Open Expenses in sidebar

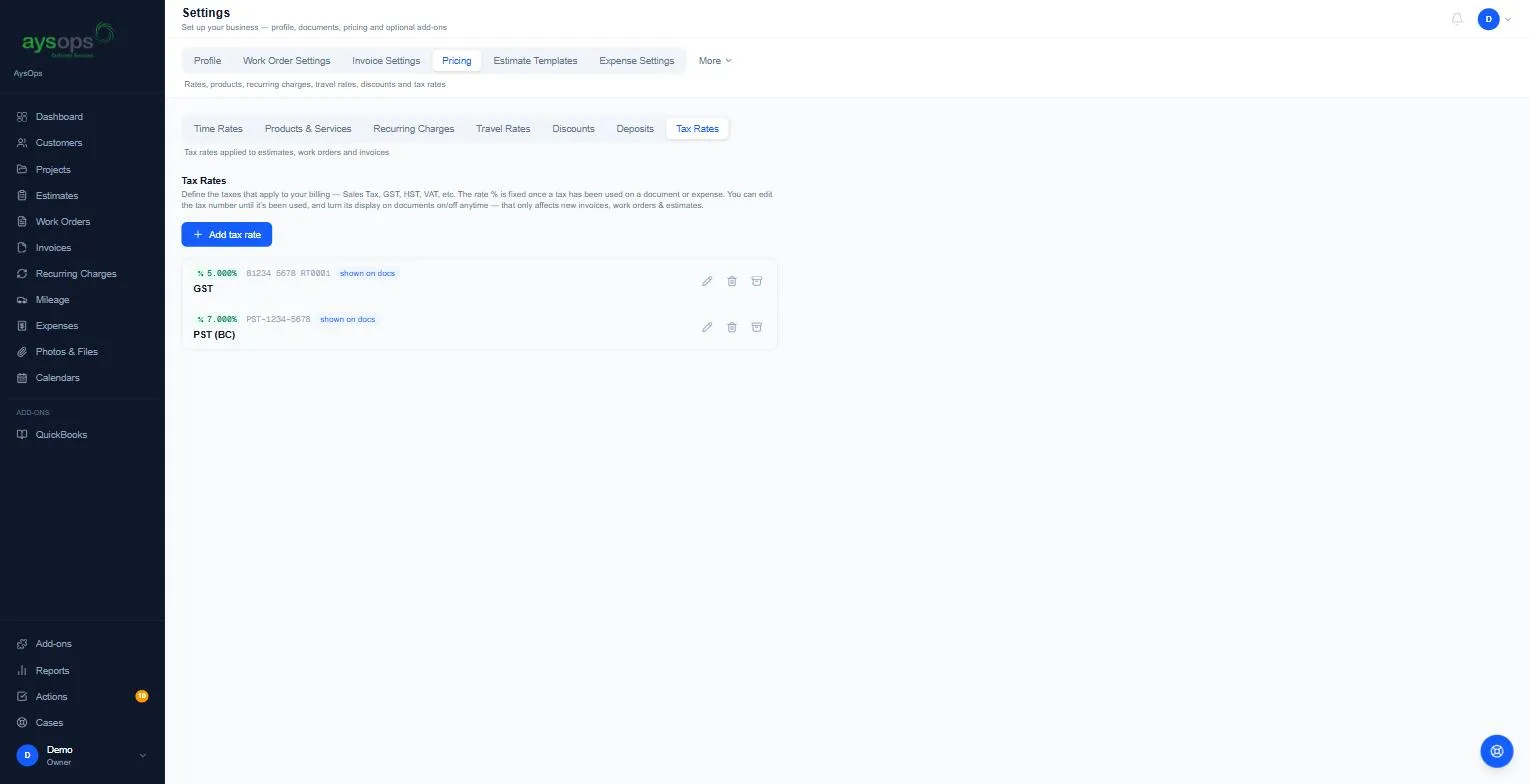(x=82, y=325)
